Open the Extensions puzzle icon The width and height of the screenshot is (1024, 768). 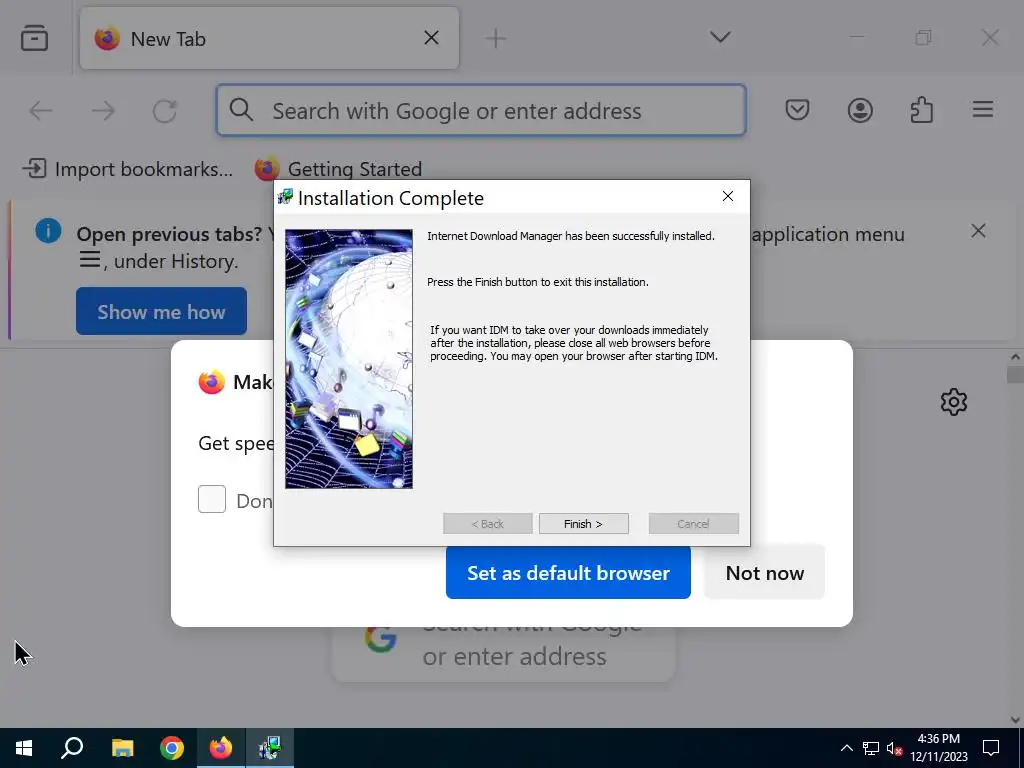pos(921,109)
